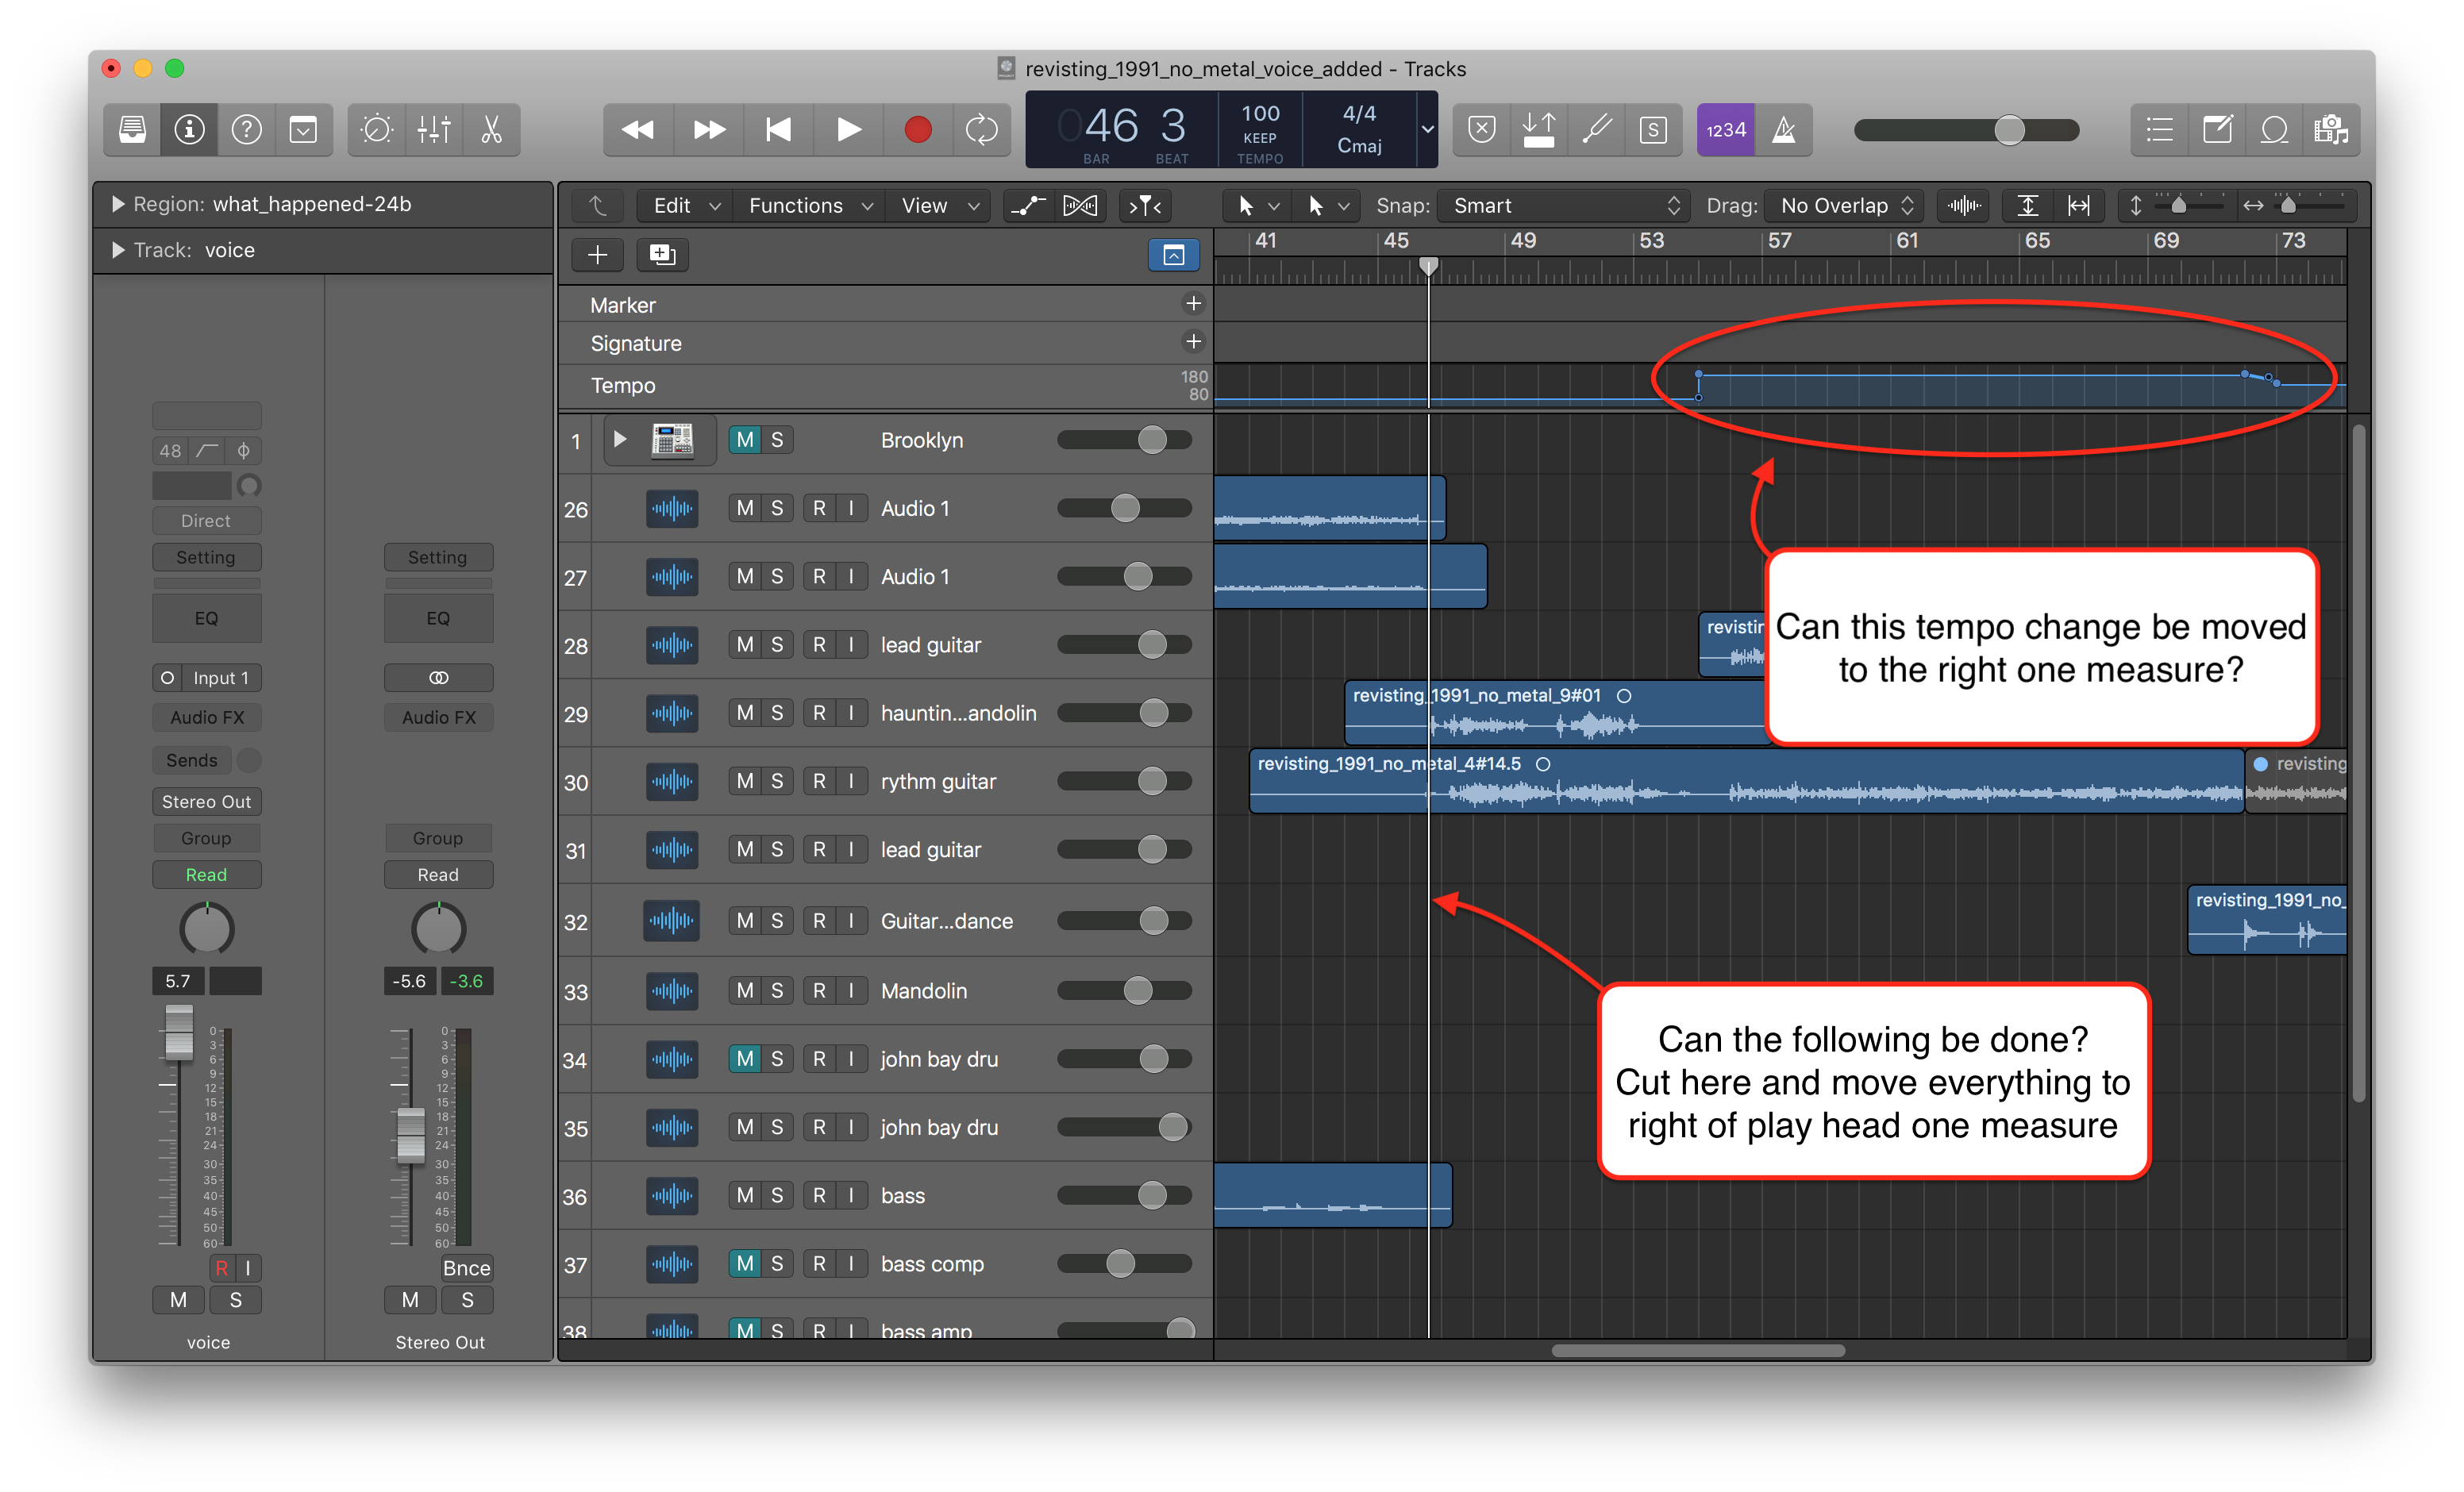
Task: Open the Library panel icon
Action: (133, 130)
